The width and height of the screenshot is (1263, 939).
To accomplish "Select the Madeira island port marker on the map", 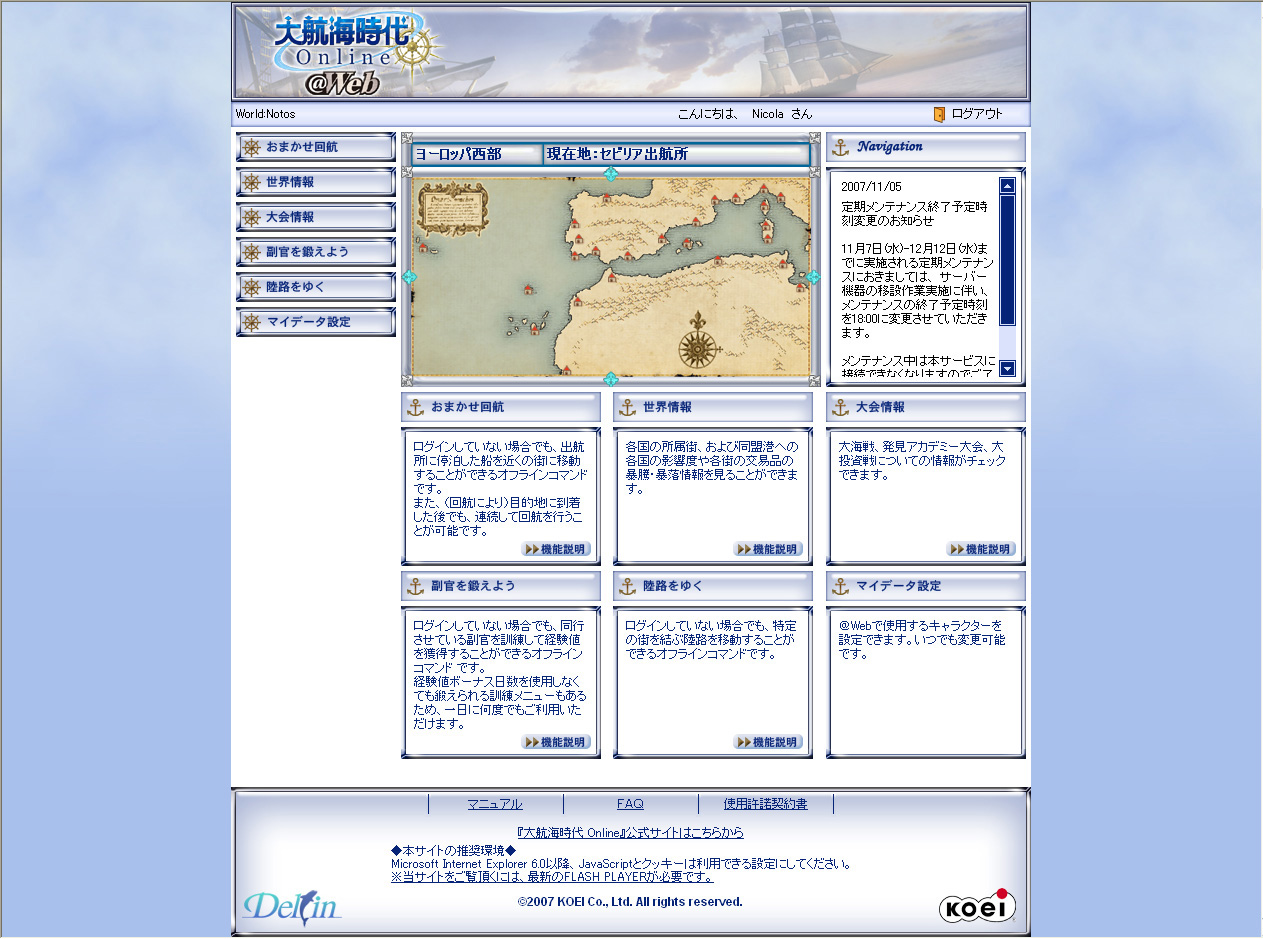I will coord(528,290).
